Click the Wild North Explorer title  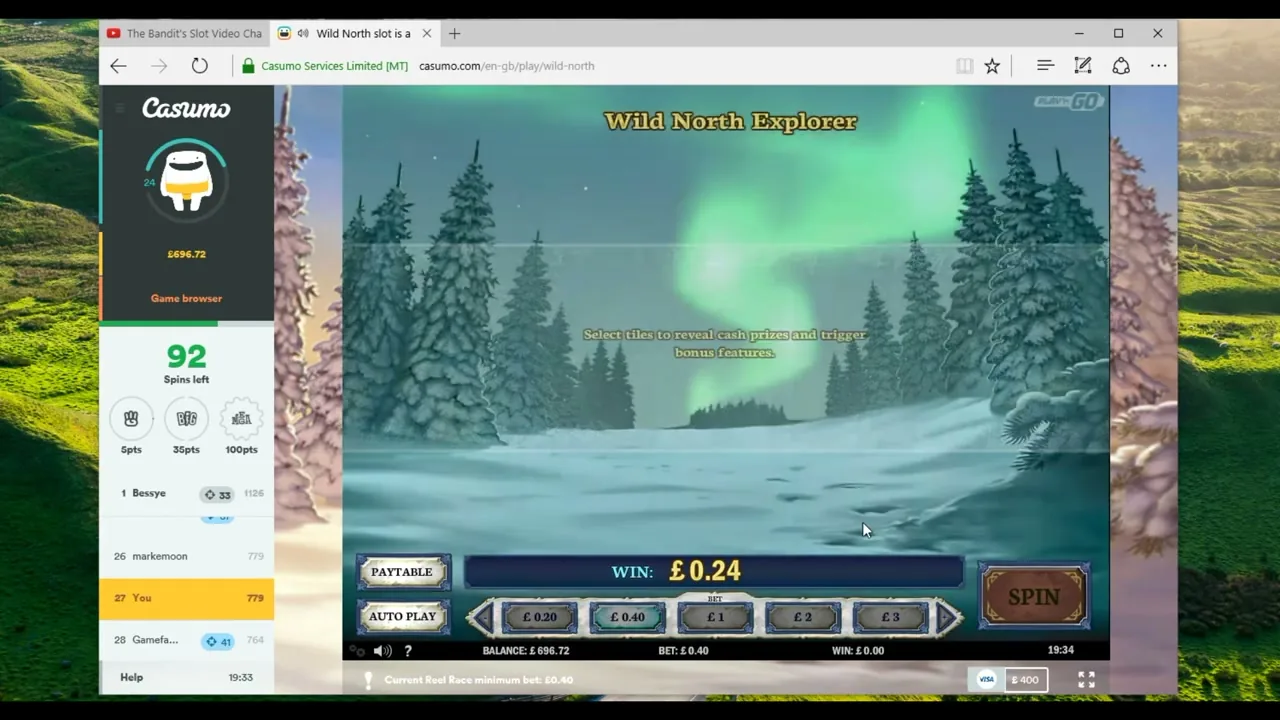click(731, 121)
